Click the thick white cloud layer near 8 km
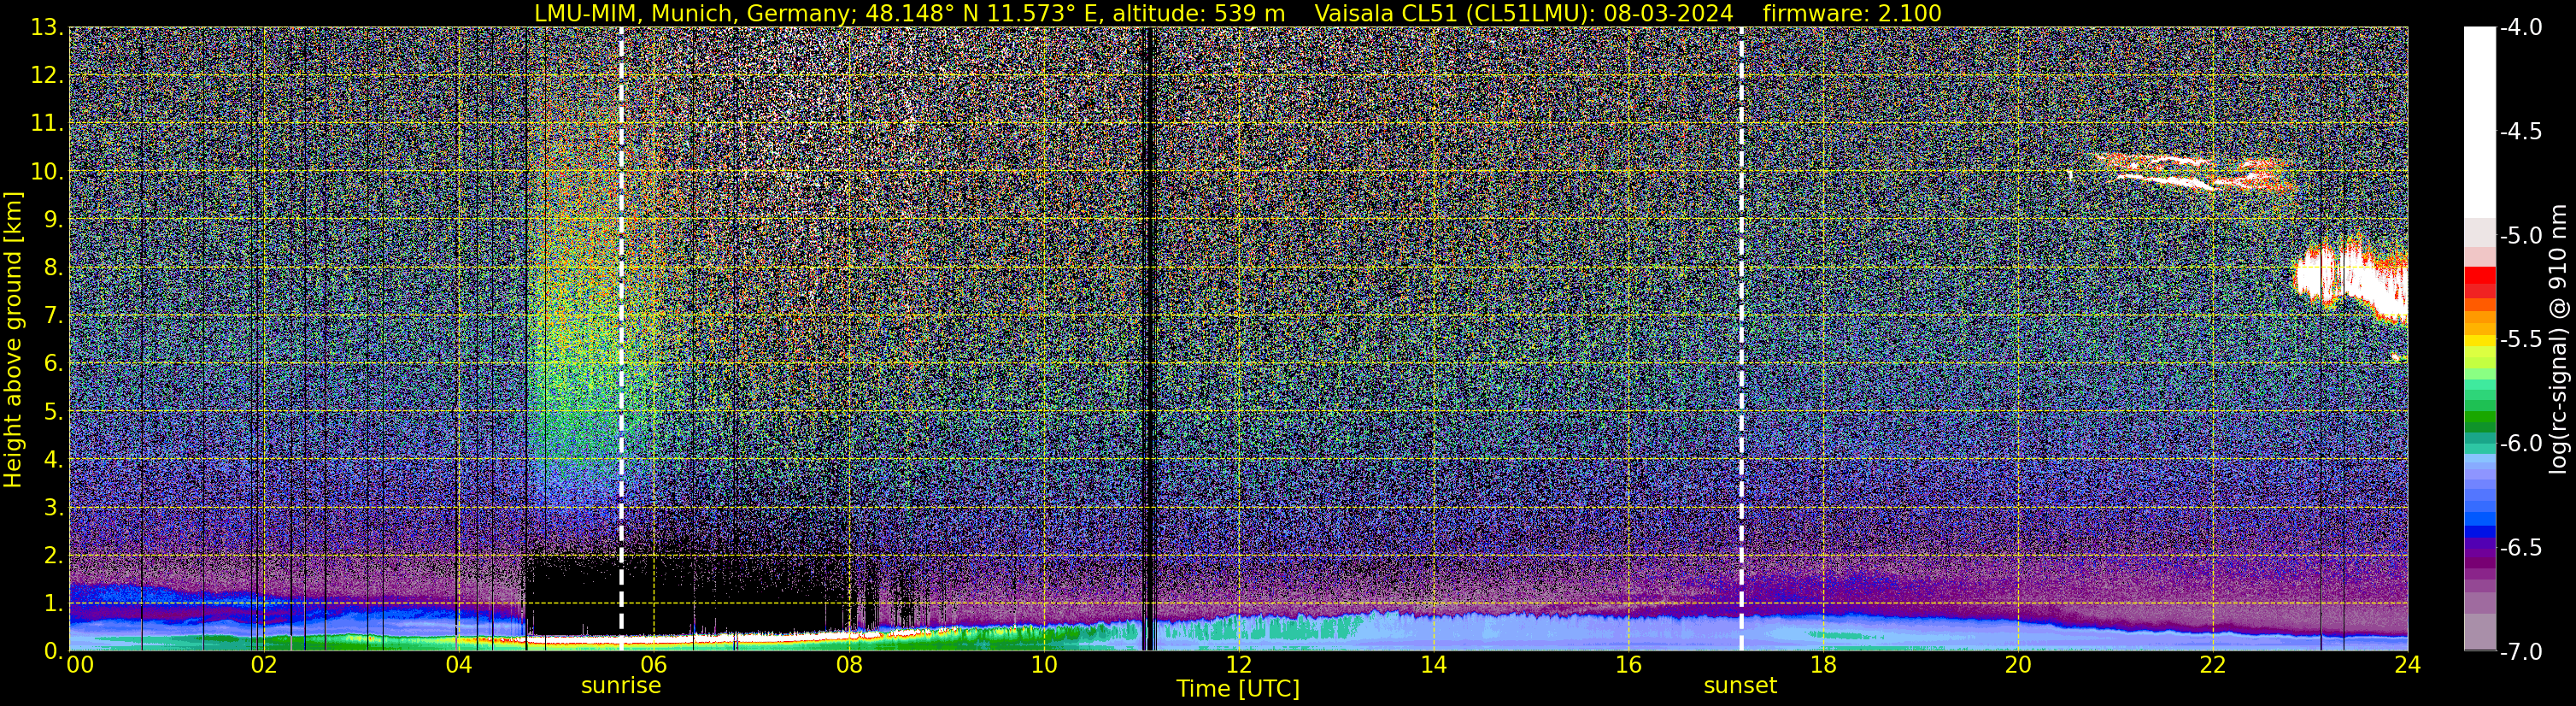 [x=2350, y=280]
